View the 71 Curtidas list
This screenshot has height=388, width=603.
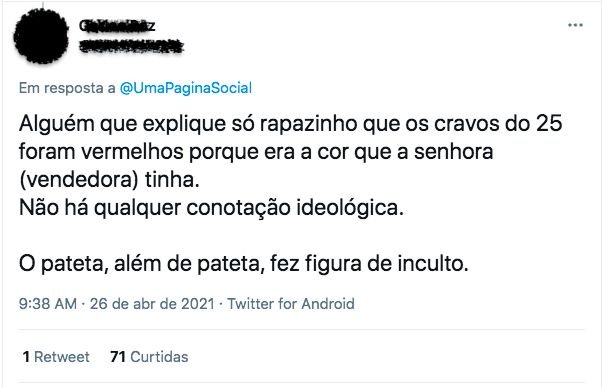point(149,357)
